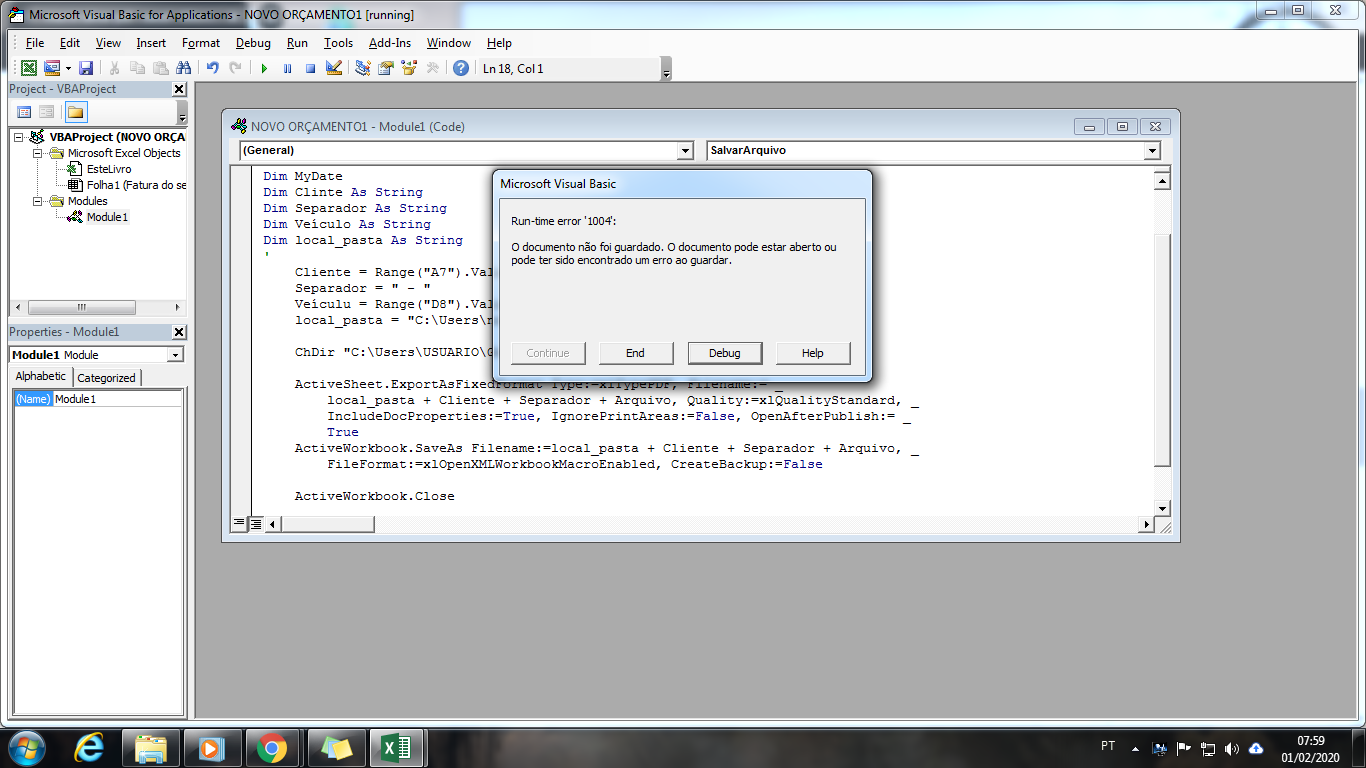Viewport: 1366px width, 768px height.
Task: Click the (Name) property row
Action: coord(98,399)
